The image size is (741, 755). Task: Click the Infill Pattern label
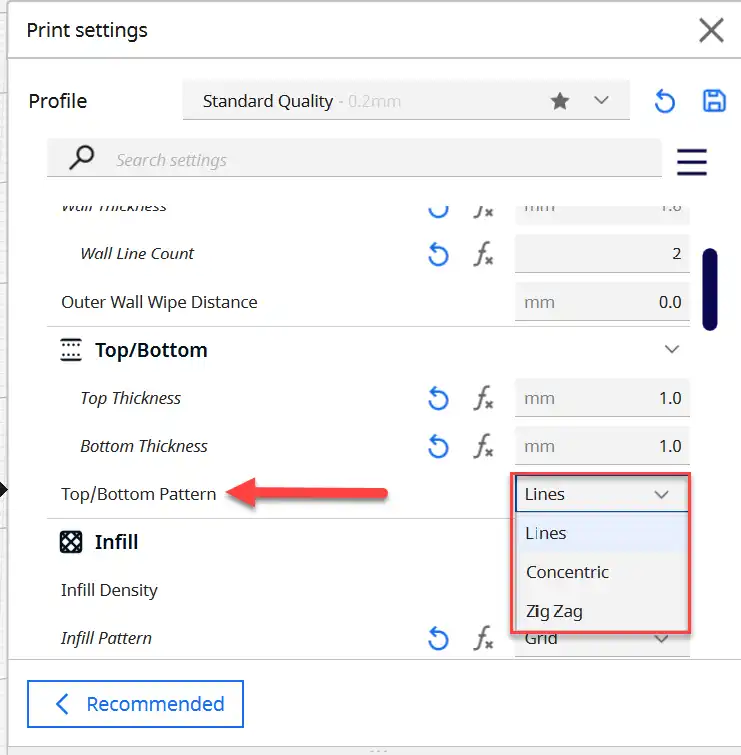pyautogui.click(x=106, y=638)
